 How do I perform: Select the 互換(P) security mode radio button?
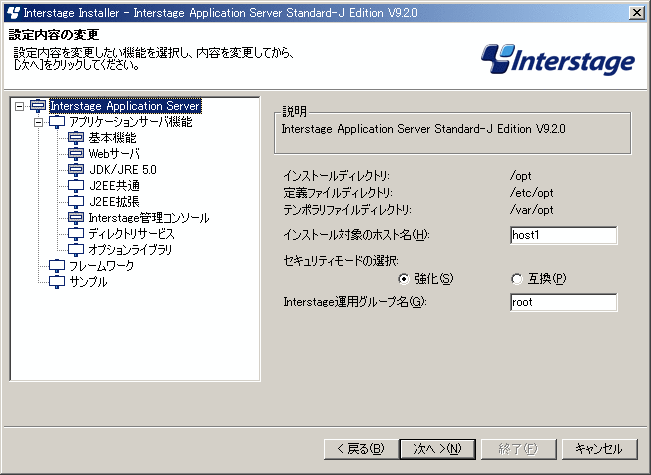tap(516, 279)
